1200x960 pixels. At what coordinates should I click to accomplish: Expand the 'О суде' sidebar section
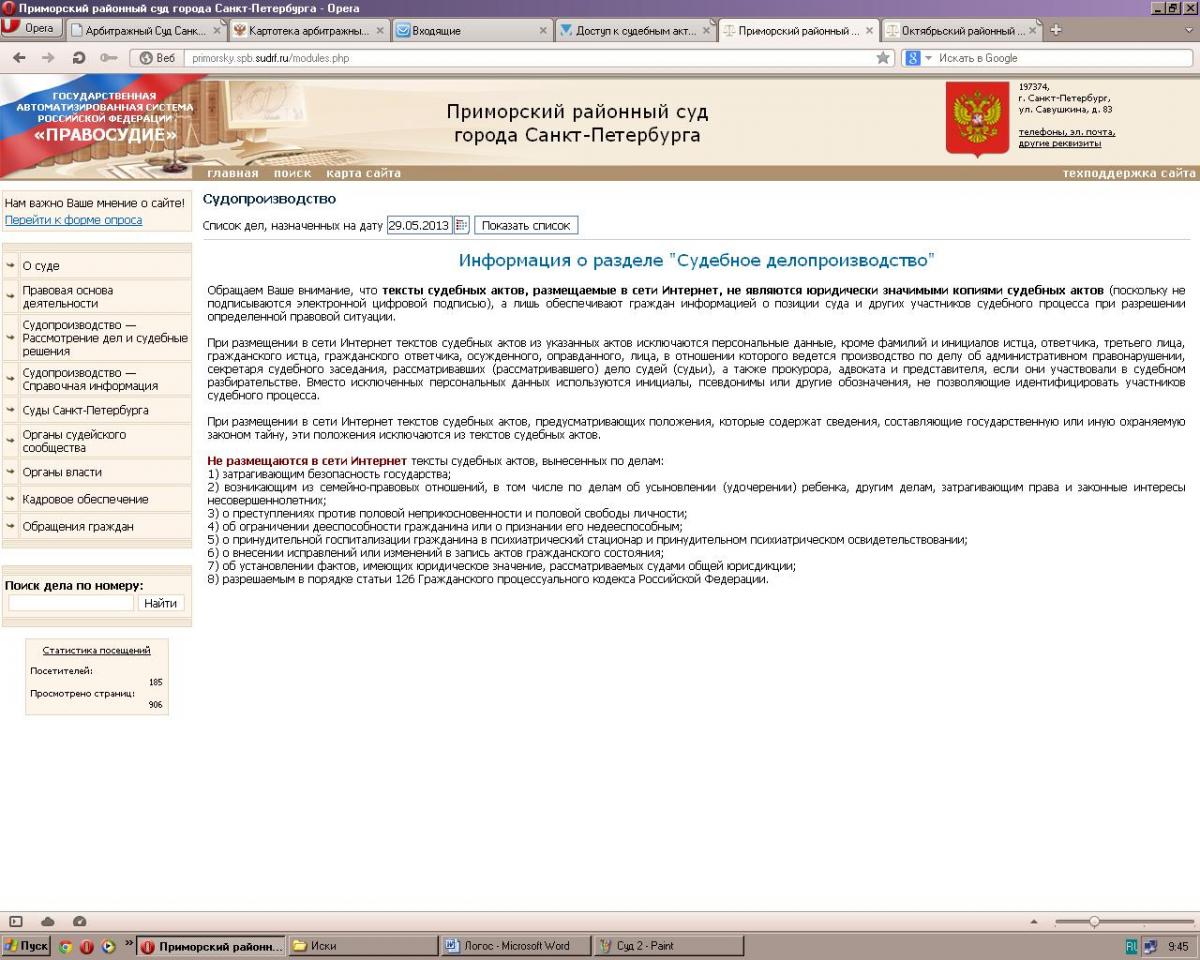point(41,266)
